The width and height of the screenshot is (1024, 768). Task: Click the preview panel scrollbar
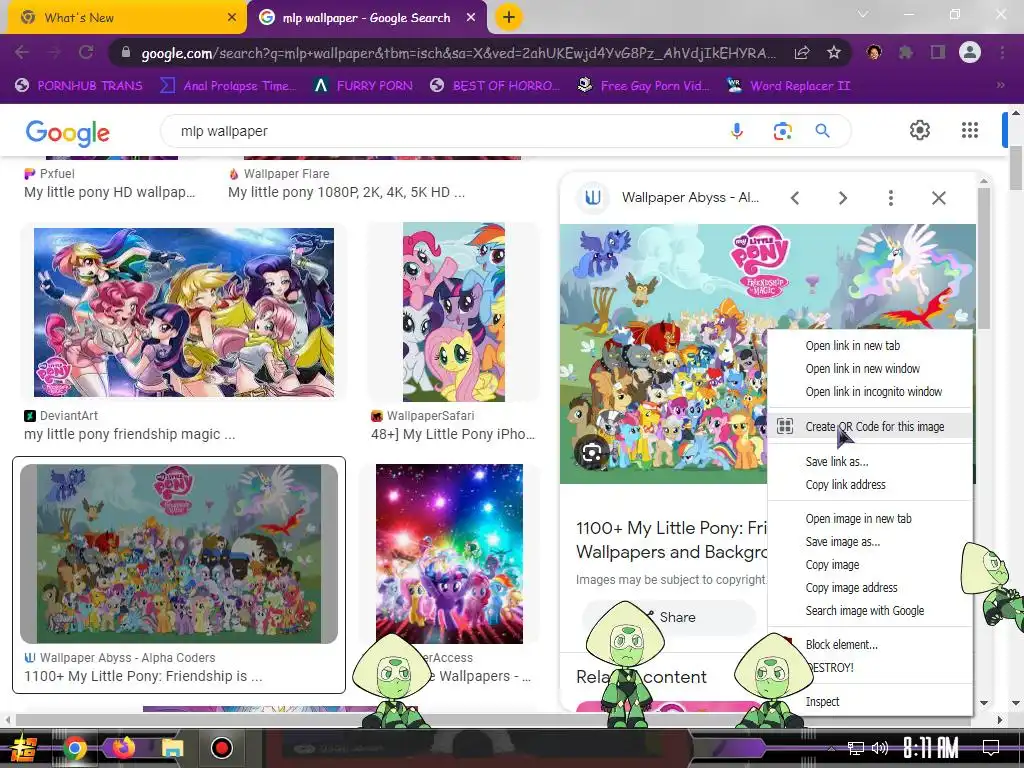tap(984, 259)
